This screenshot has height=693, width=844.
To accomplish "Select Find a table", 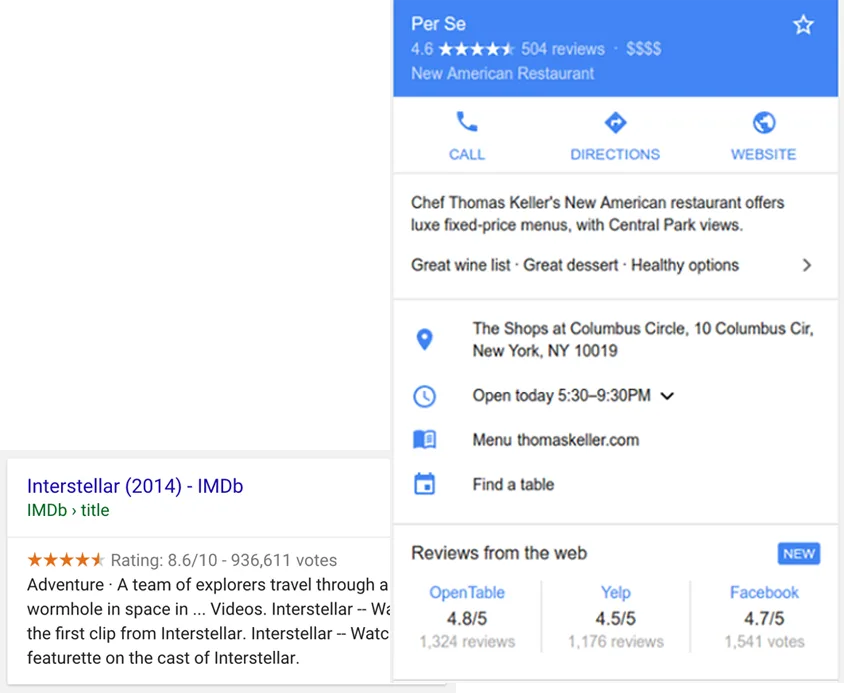I will [x=513, y=485].
